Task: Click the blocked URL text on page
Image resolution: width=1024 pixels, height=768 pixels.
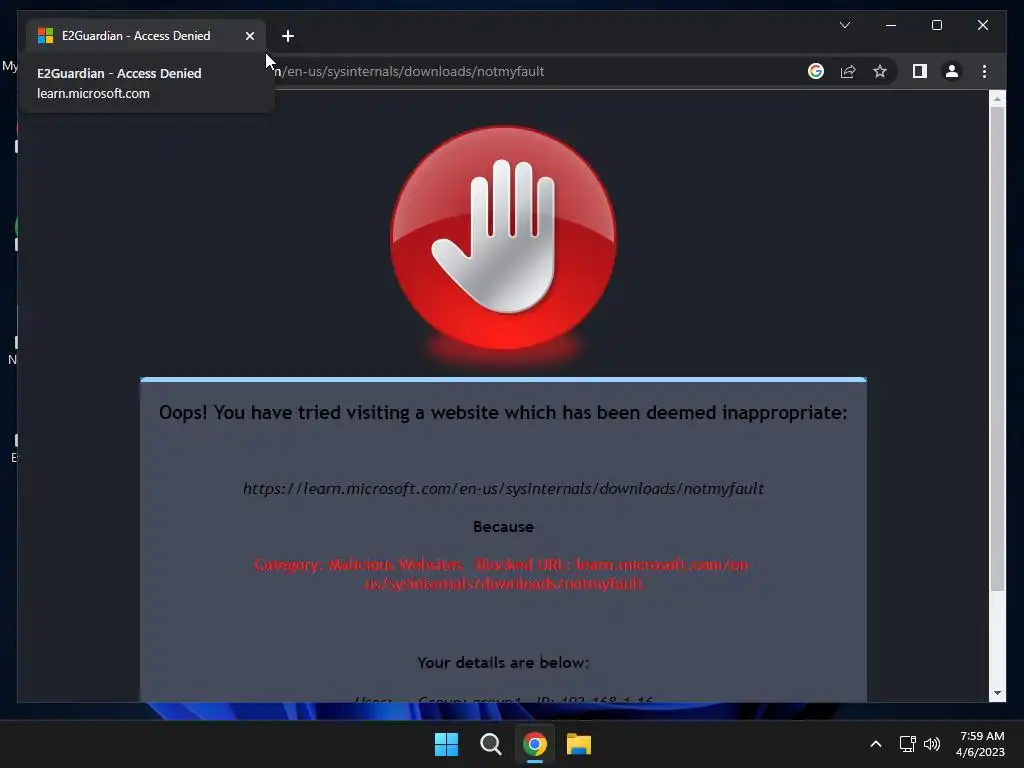Action: 504,488
